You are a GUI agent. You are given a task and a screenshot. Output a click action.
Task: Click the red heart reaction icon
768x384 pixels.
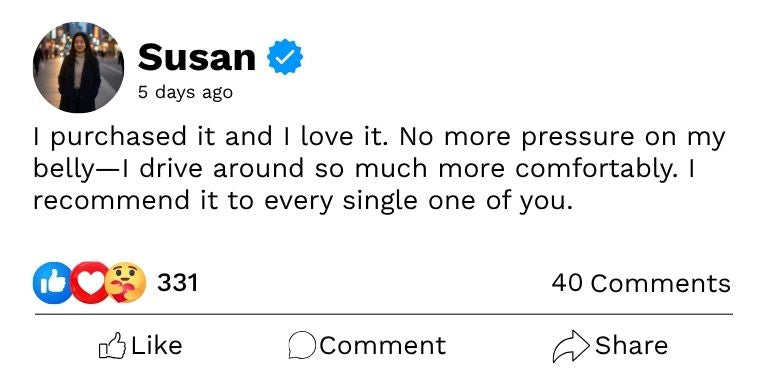click(x=89, y=283)
